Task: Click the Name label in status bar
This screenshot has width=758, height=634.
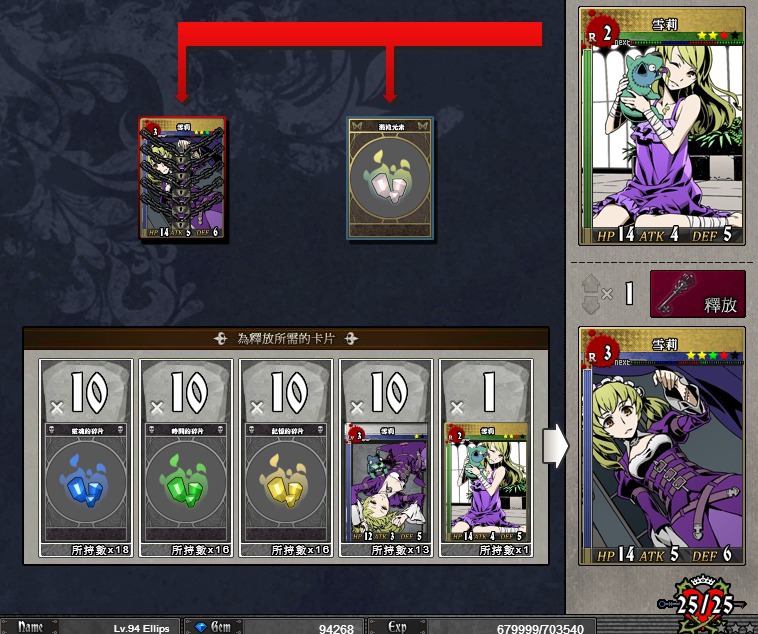Action: (30, 627)
